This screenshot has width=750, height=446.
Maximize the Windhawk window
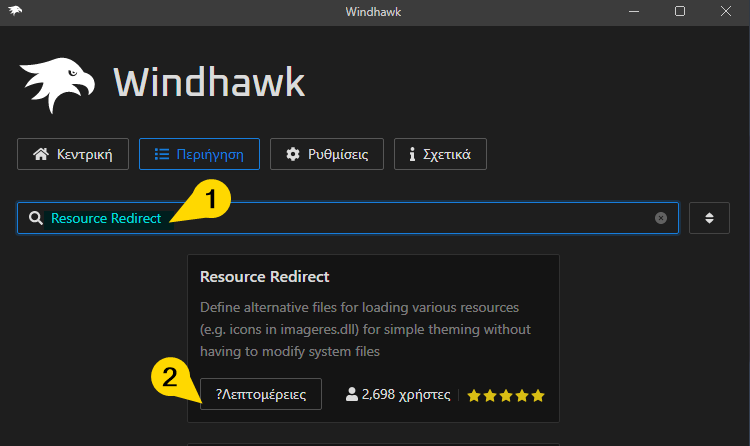(680, 11)
